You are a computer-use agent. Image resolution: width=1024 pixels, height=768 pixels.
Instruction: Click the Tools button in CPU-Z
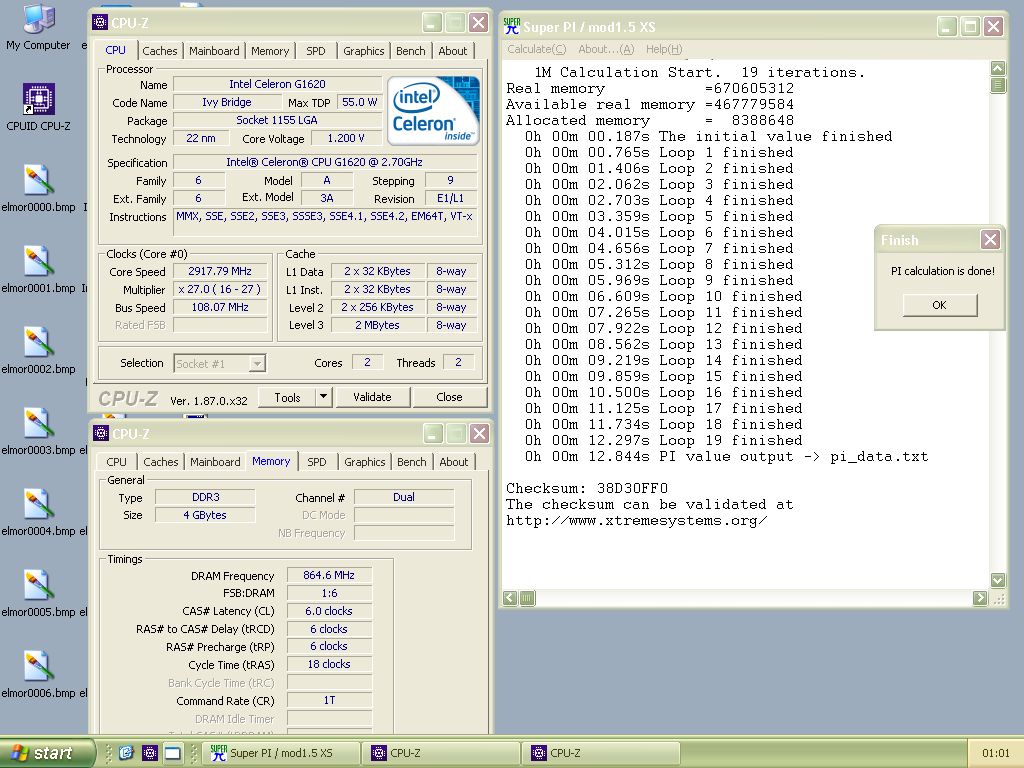pos(287,397)
